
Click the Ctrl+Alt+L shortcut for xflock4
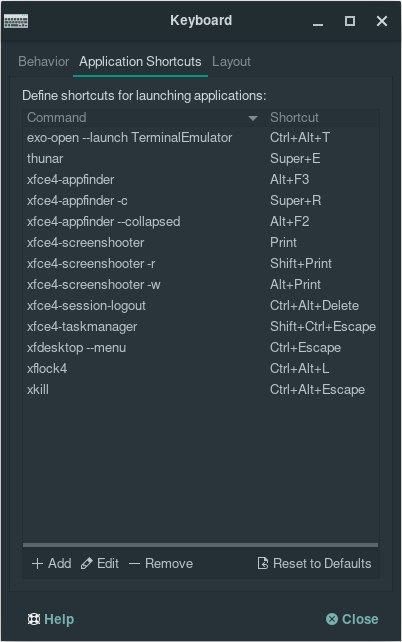(299, 368)
